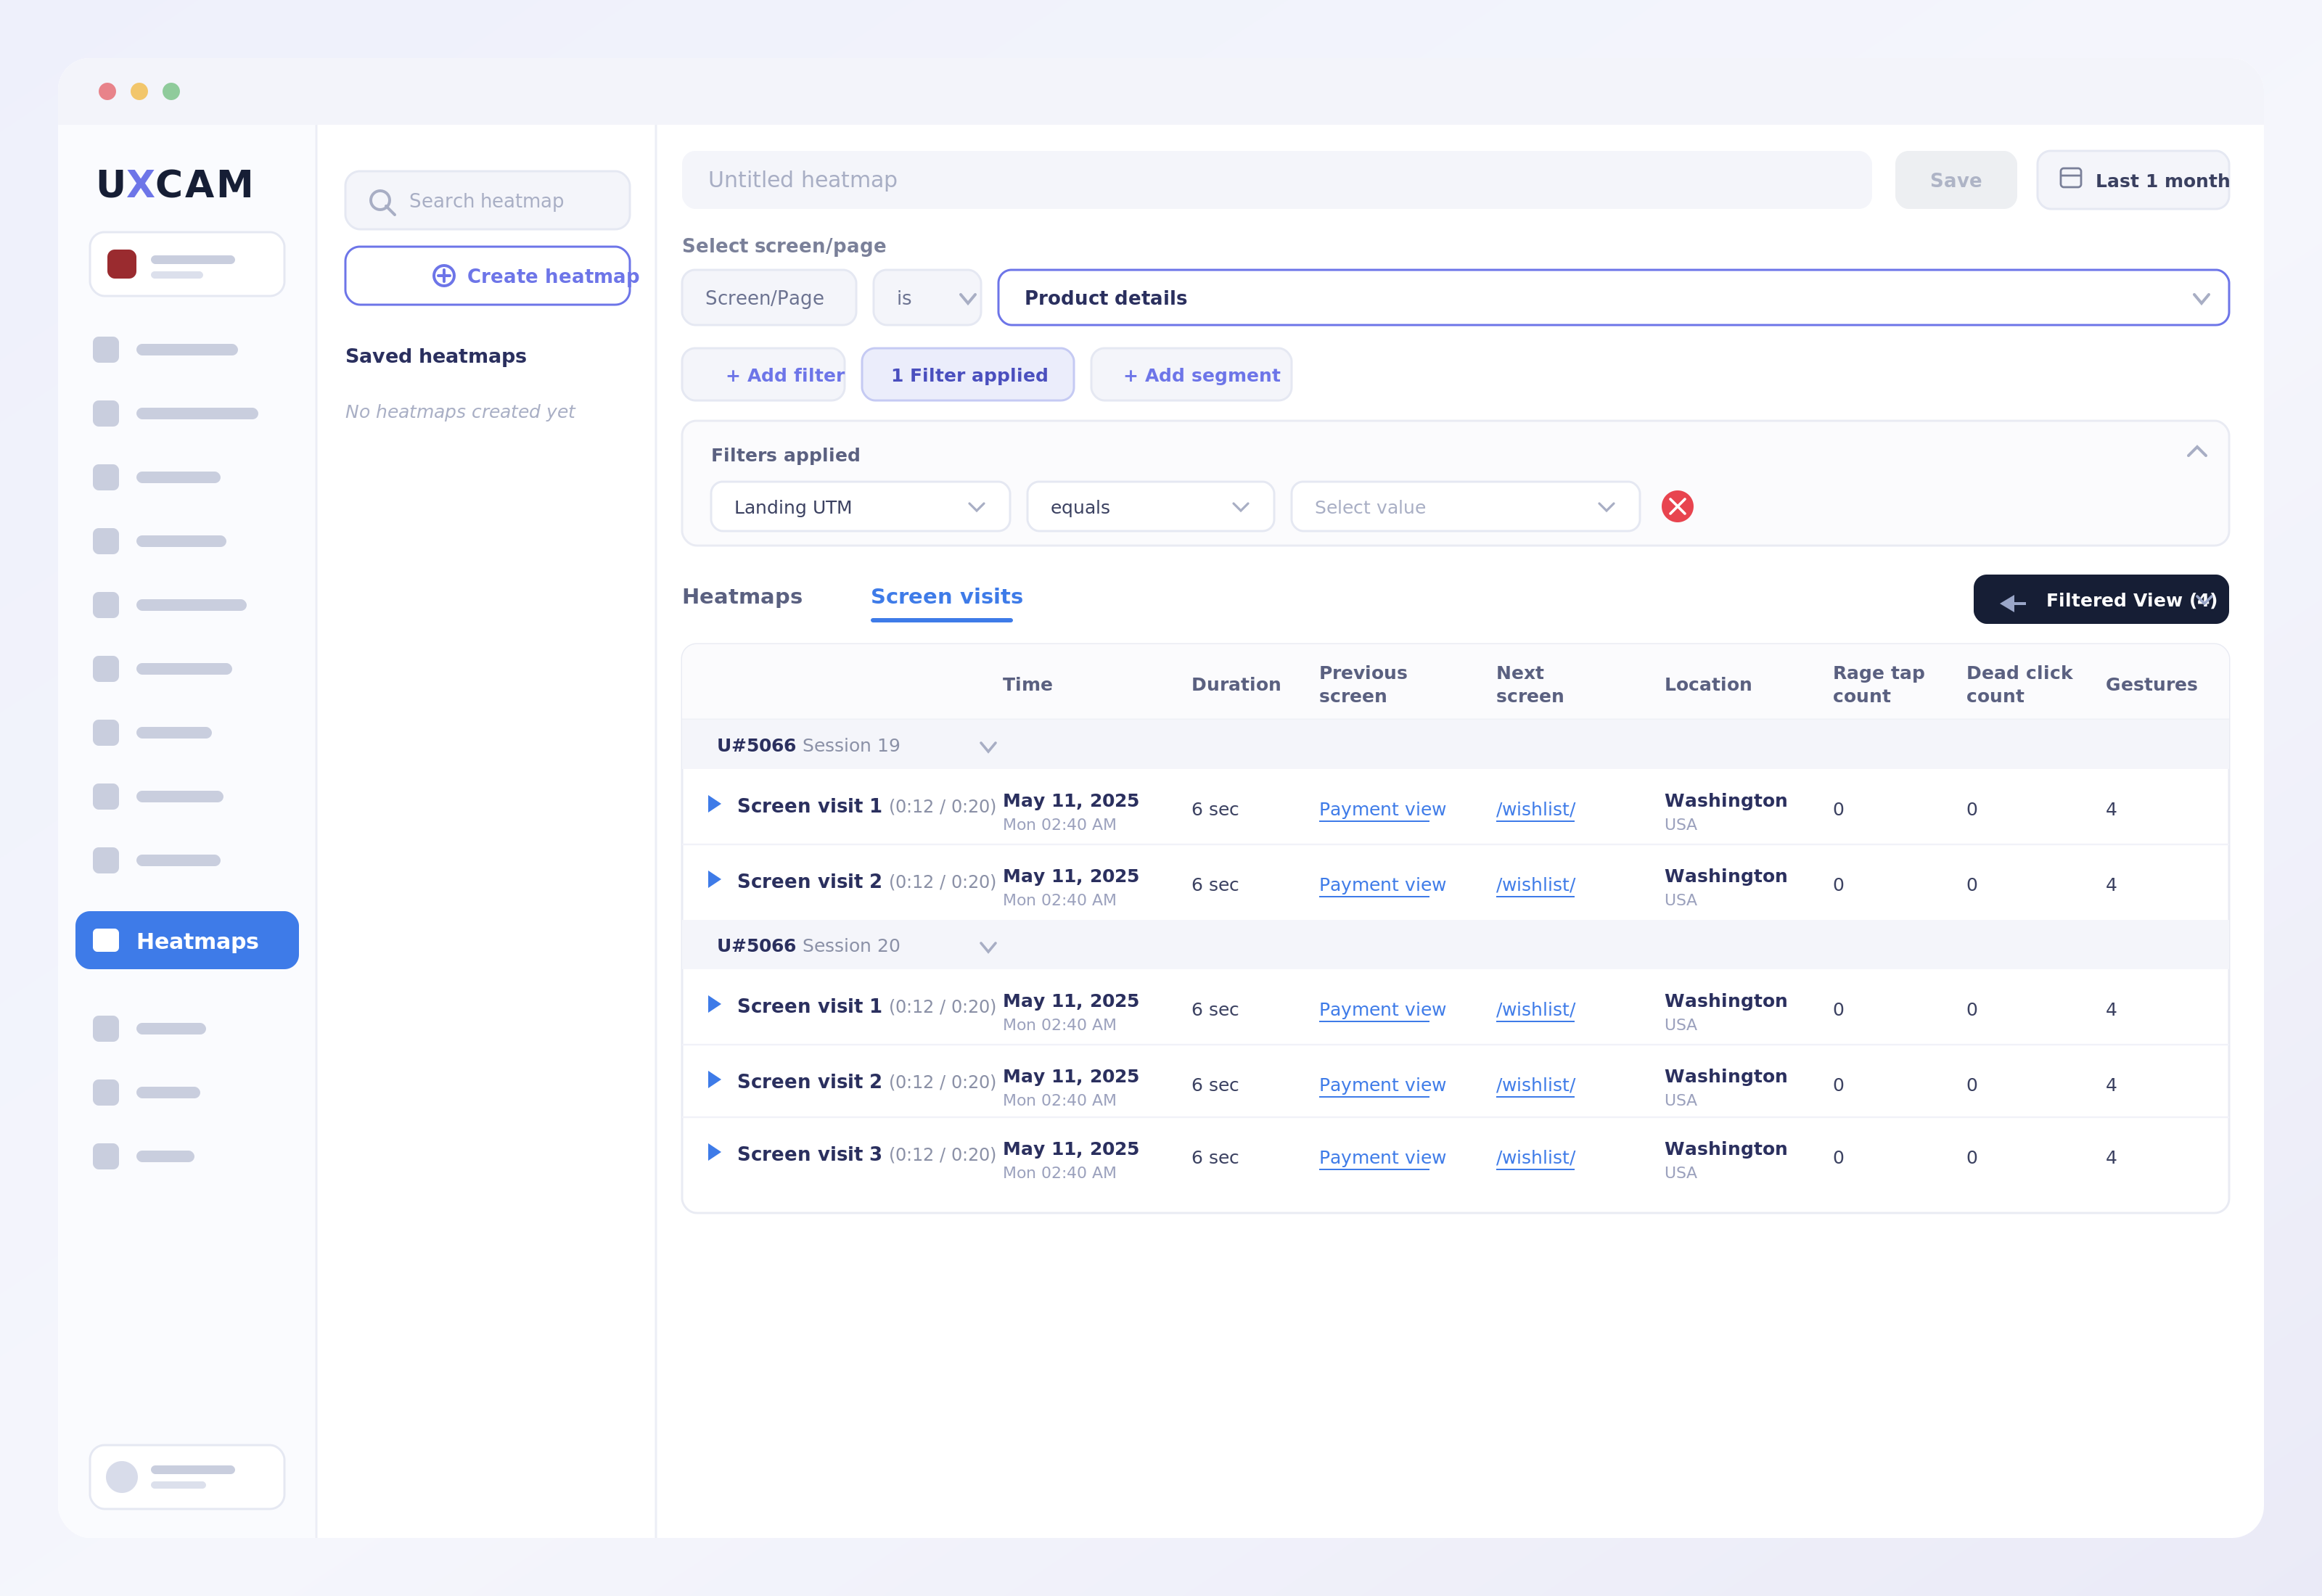Open the equals condition dropdown

point(1150,507)
